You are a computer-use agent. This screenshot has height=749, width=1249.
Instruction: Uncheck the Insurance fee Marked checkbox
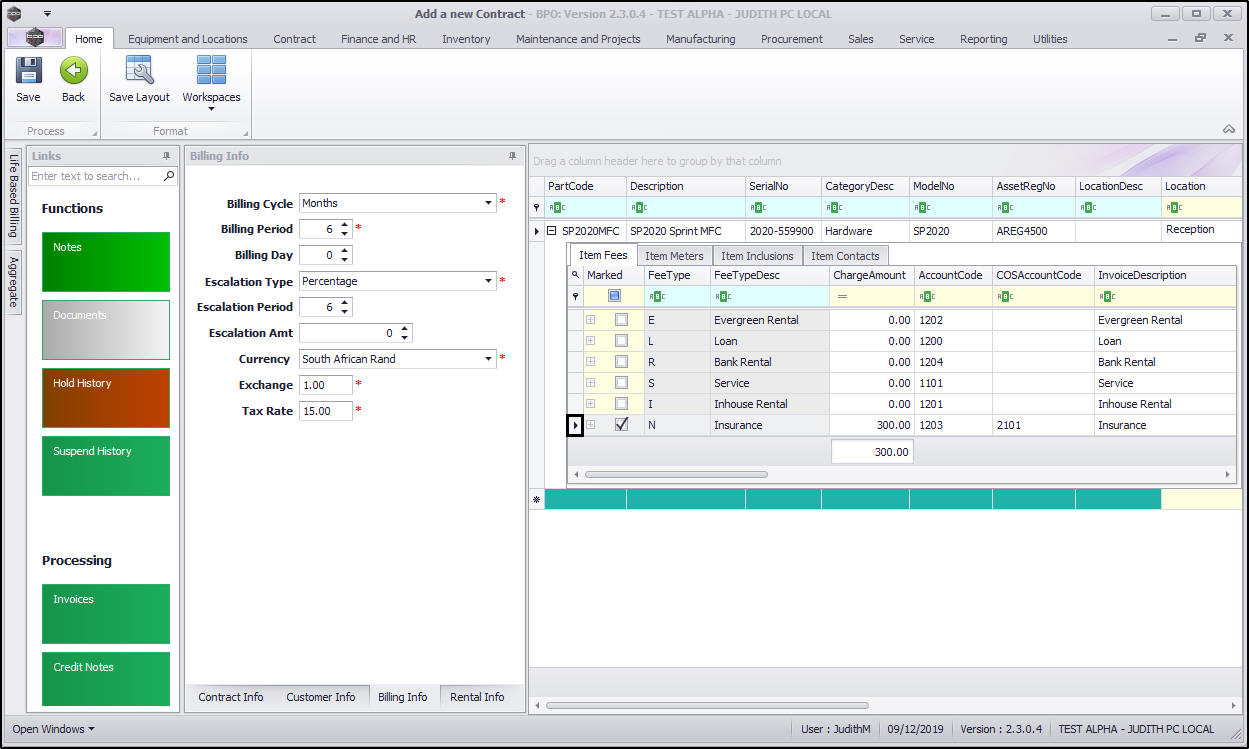pos(621,425)
